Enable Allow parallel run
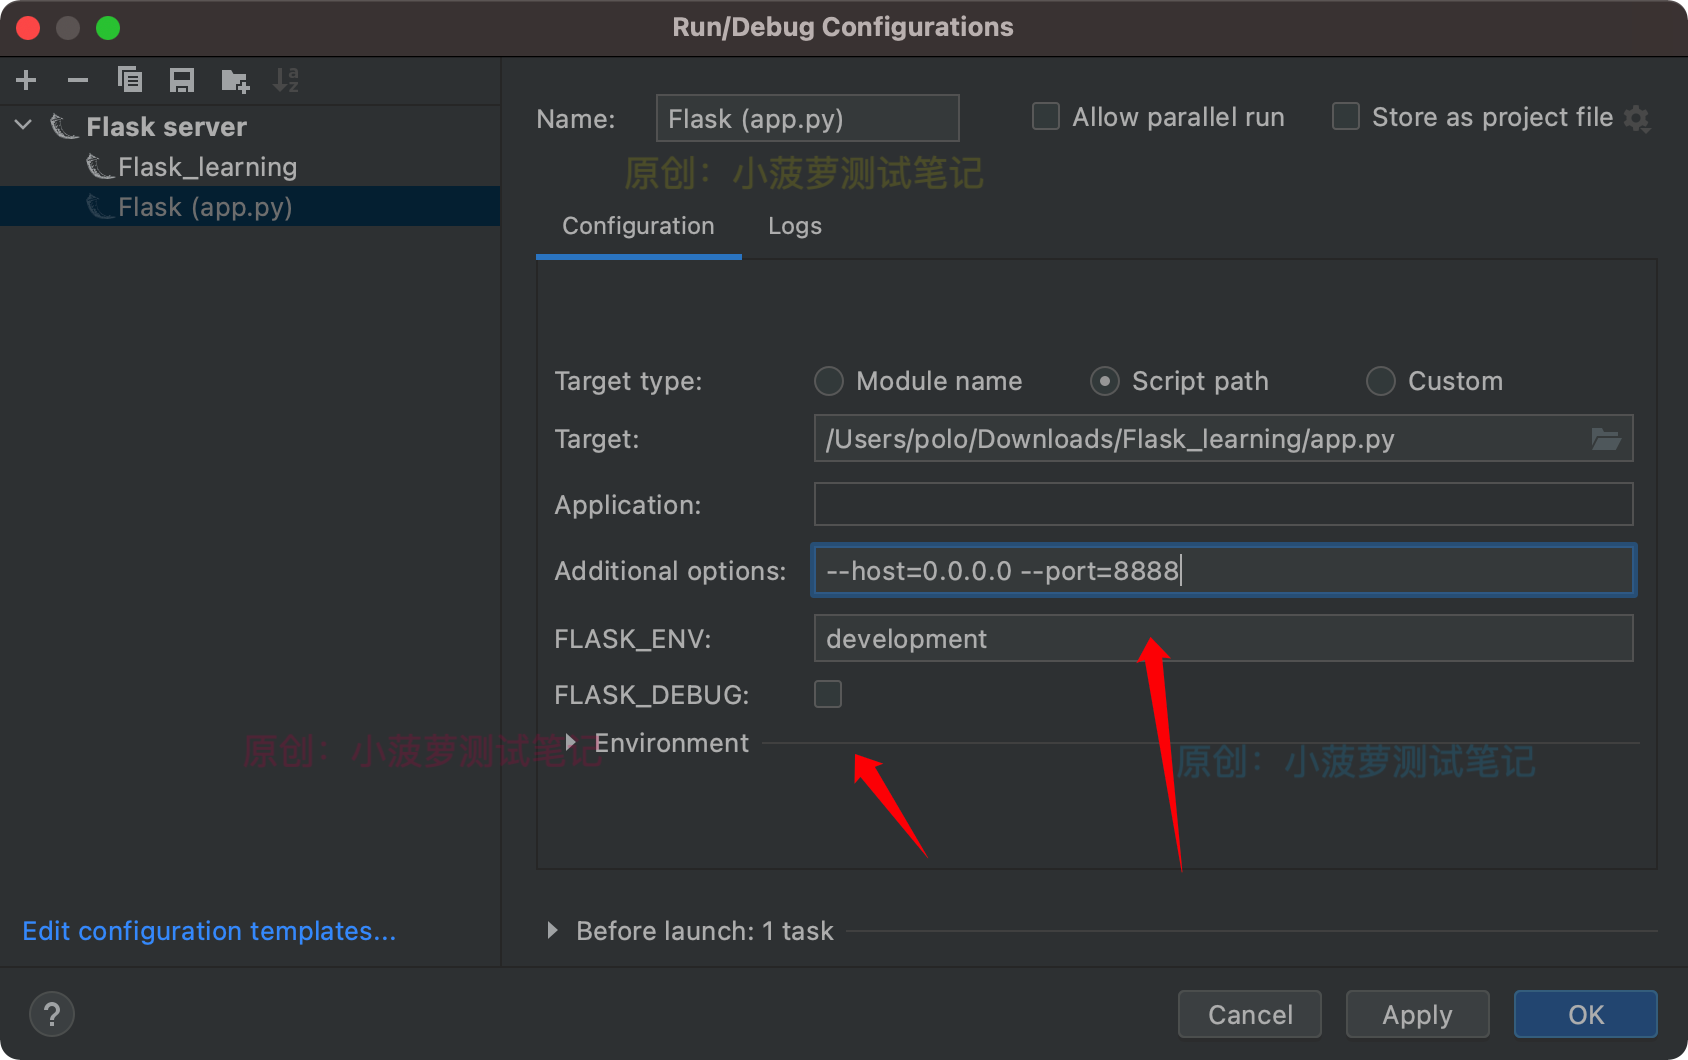 coord(1045,116)
